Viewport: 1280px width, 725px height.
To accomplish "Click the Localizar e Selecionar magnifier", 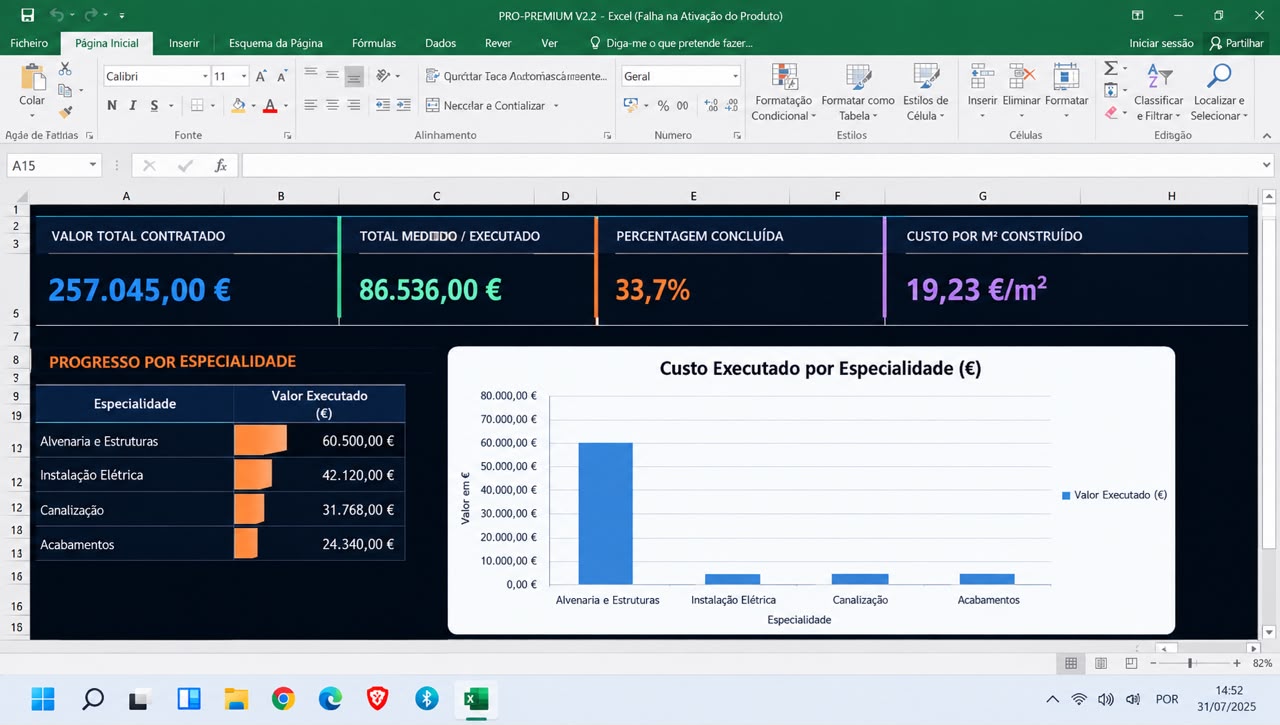I will [x=1219, y=77].
